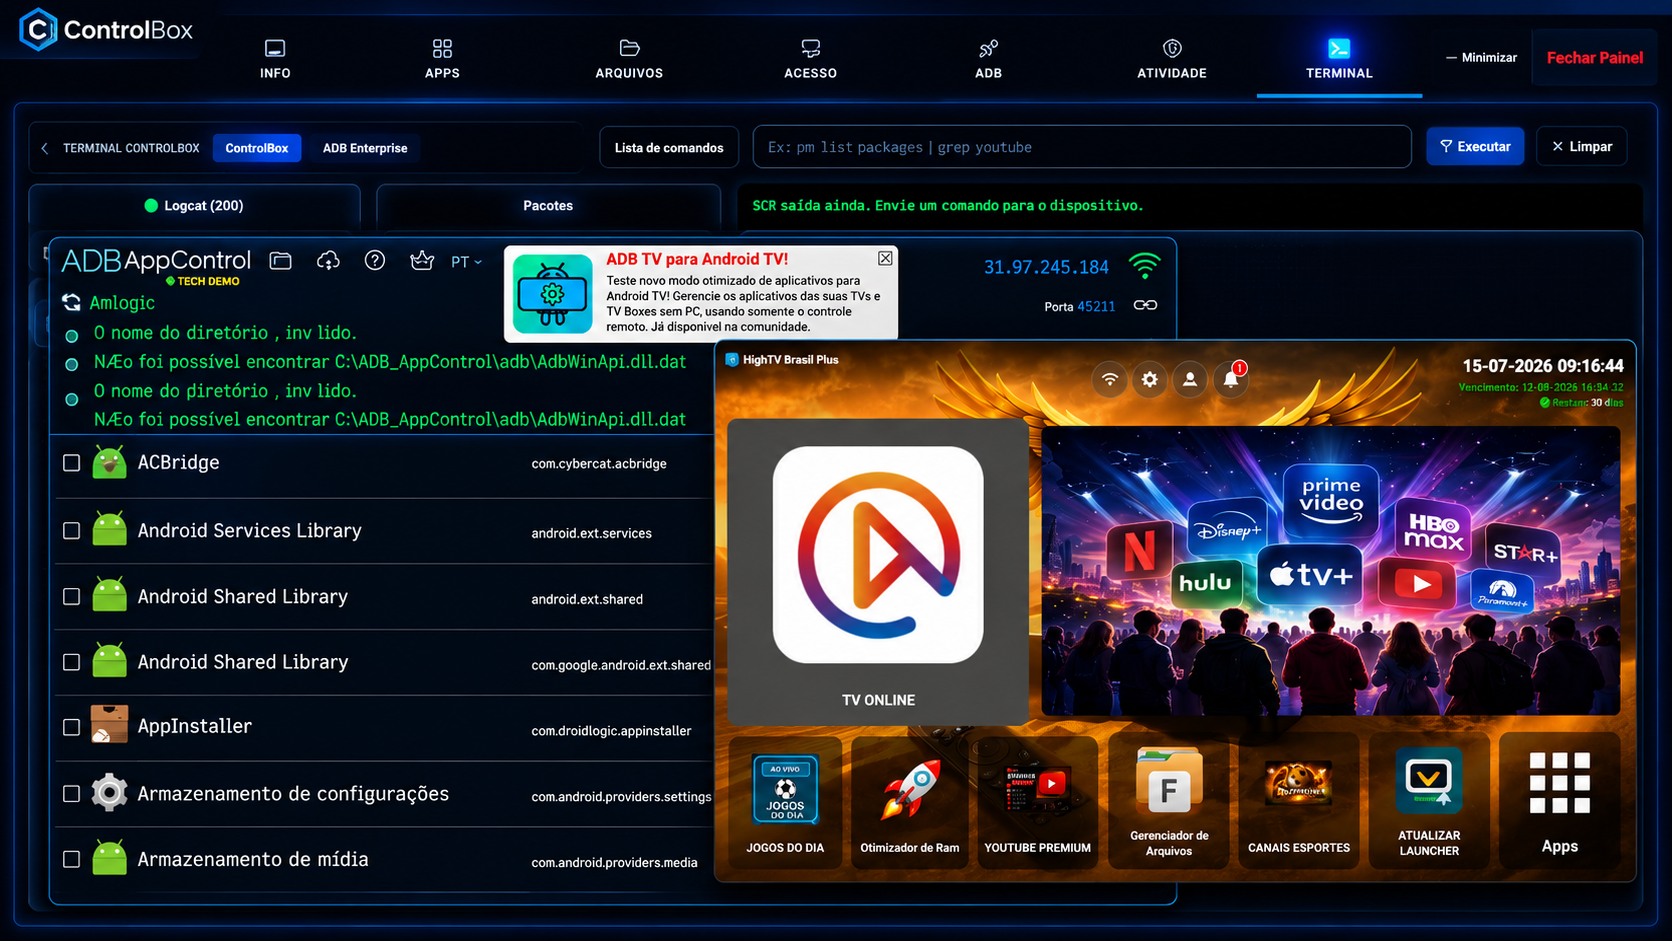The width and height of the screenshot is (1672, 941).
Task: Click the refresh icon beside Amlogic
Action: tap(71, 302)
